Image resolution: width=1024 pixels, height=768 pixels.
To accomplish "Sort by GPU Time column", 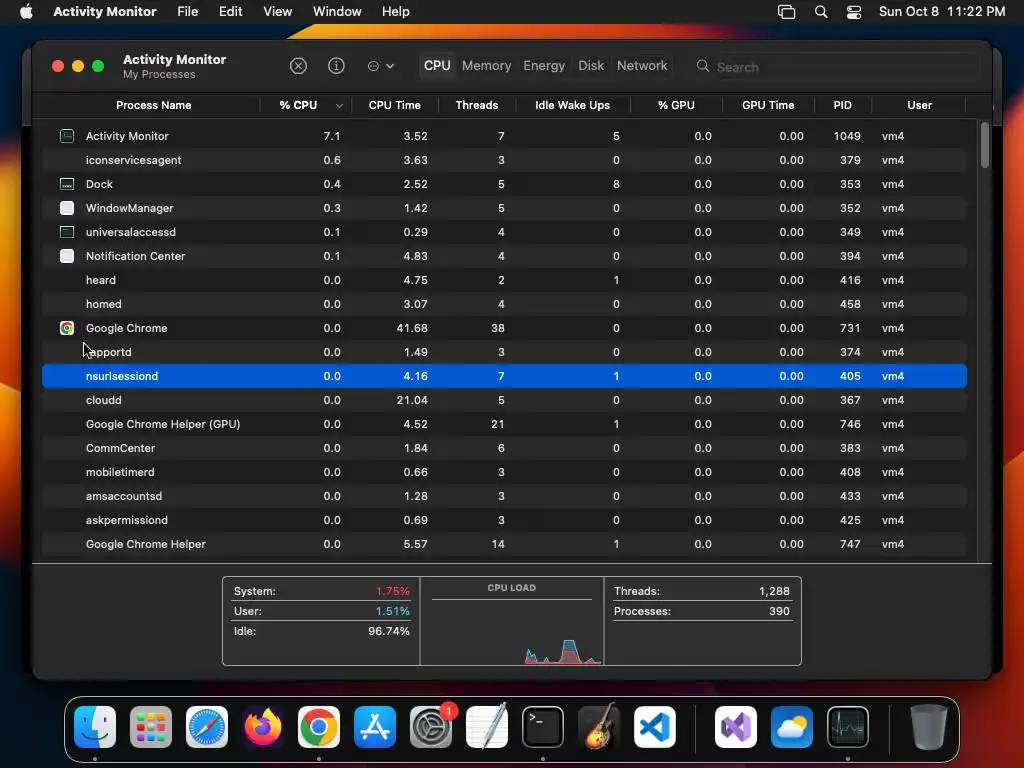I will tap(768, 105).
